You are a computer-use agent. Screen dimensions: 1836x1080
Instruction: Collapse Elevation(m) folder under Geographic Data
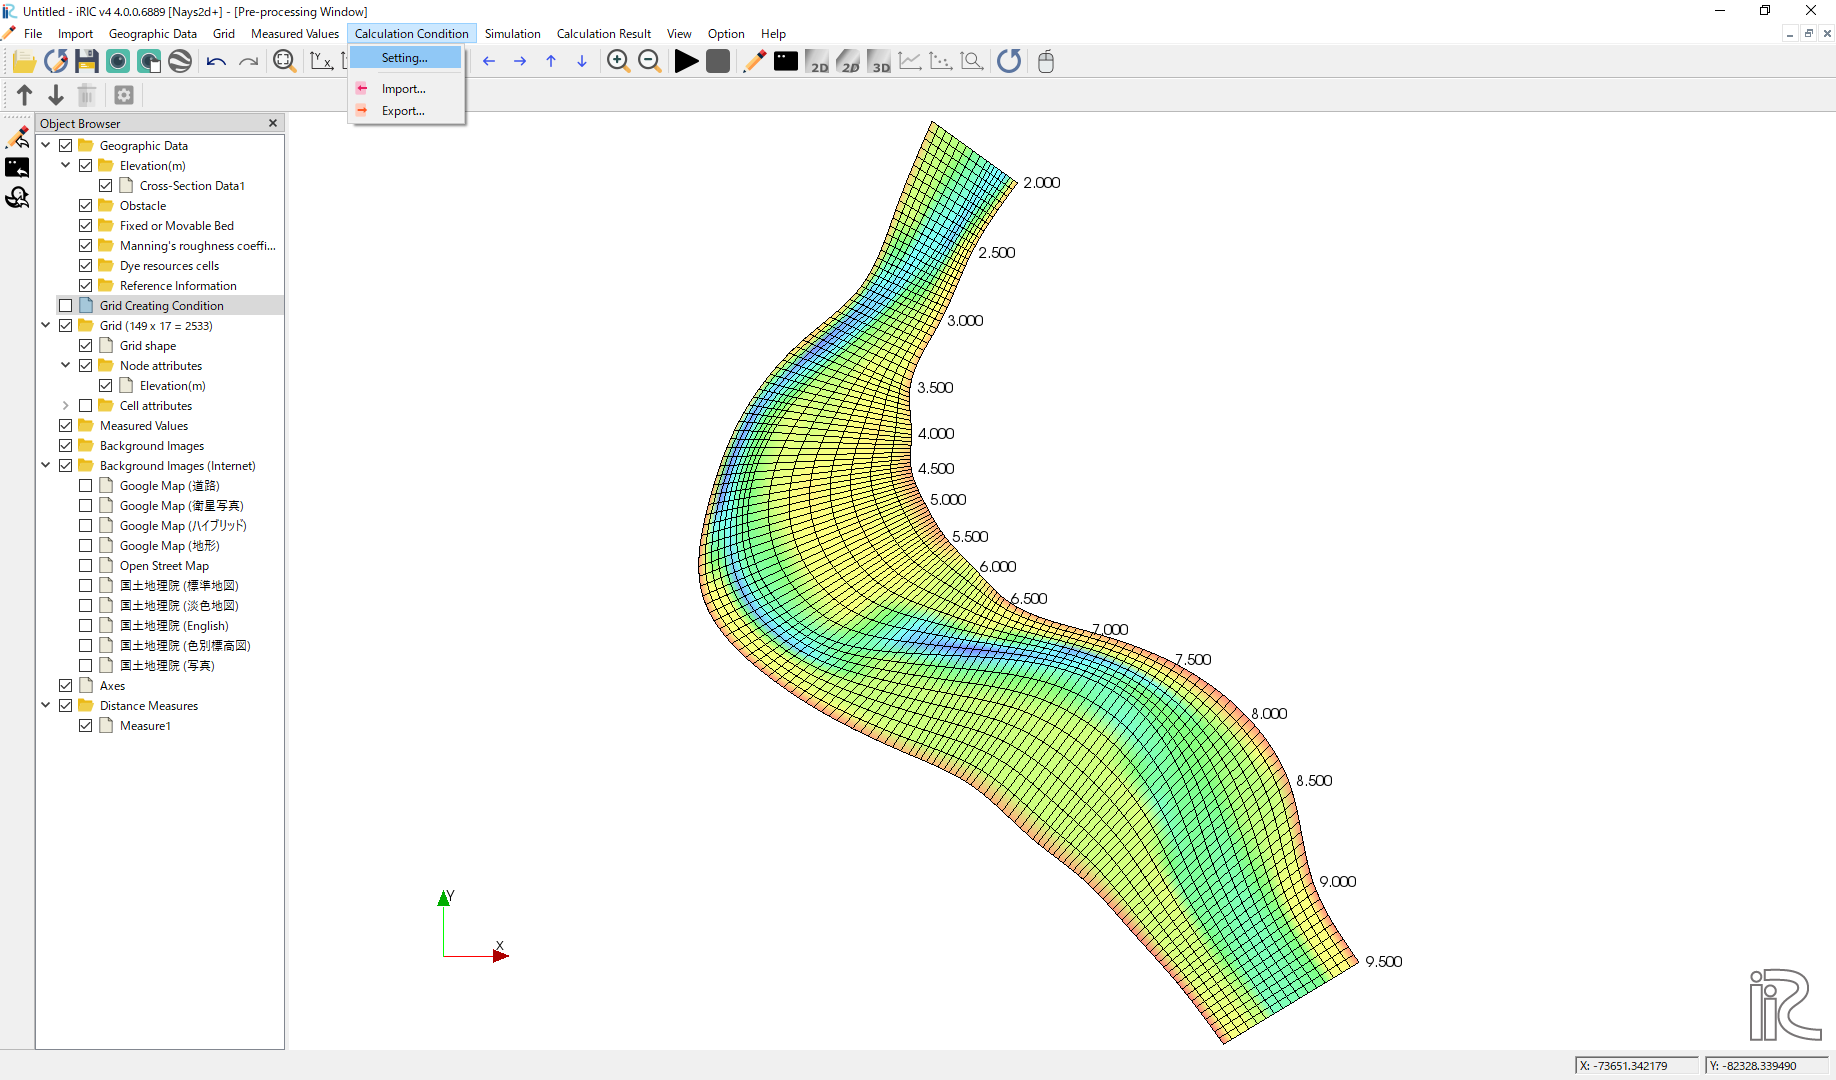[66, 166]
